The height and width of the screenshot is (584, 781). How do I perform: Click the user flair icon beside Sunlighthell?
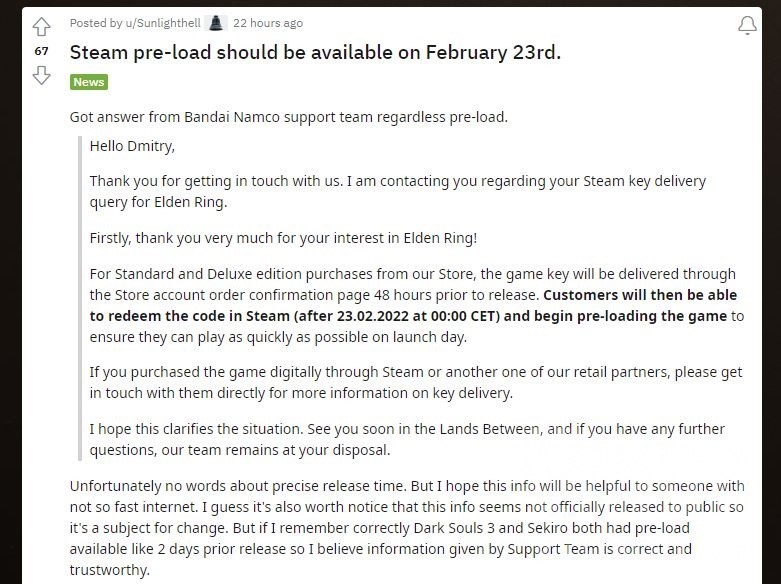click(216, 23)
